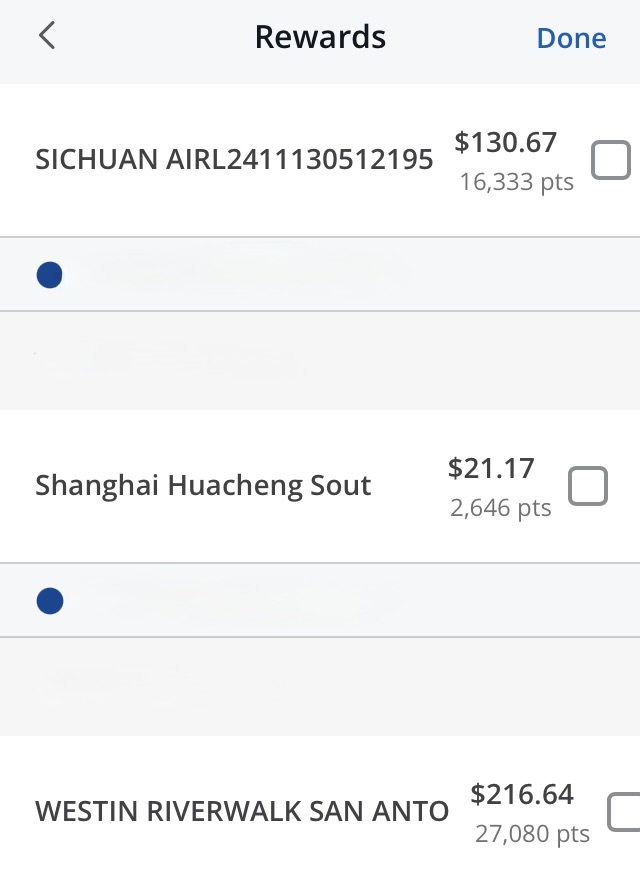The height and width of the screenshot is (886, 640).
Task: Click the gray row above Shanghai Huacheng Sout
Action: coord(320,360)
